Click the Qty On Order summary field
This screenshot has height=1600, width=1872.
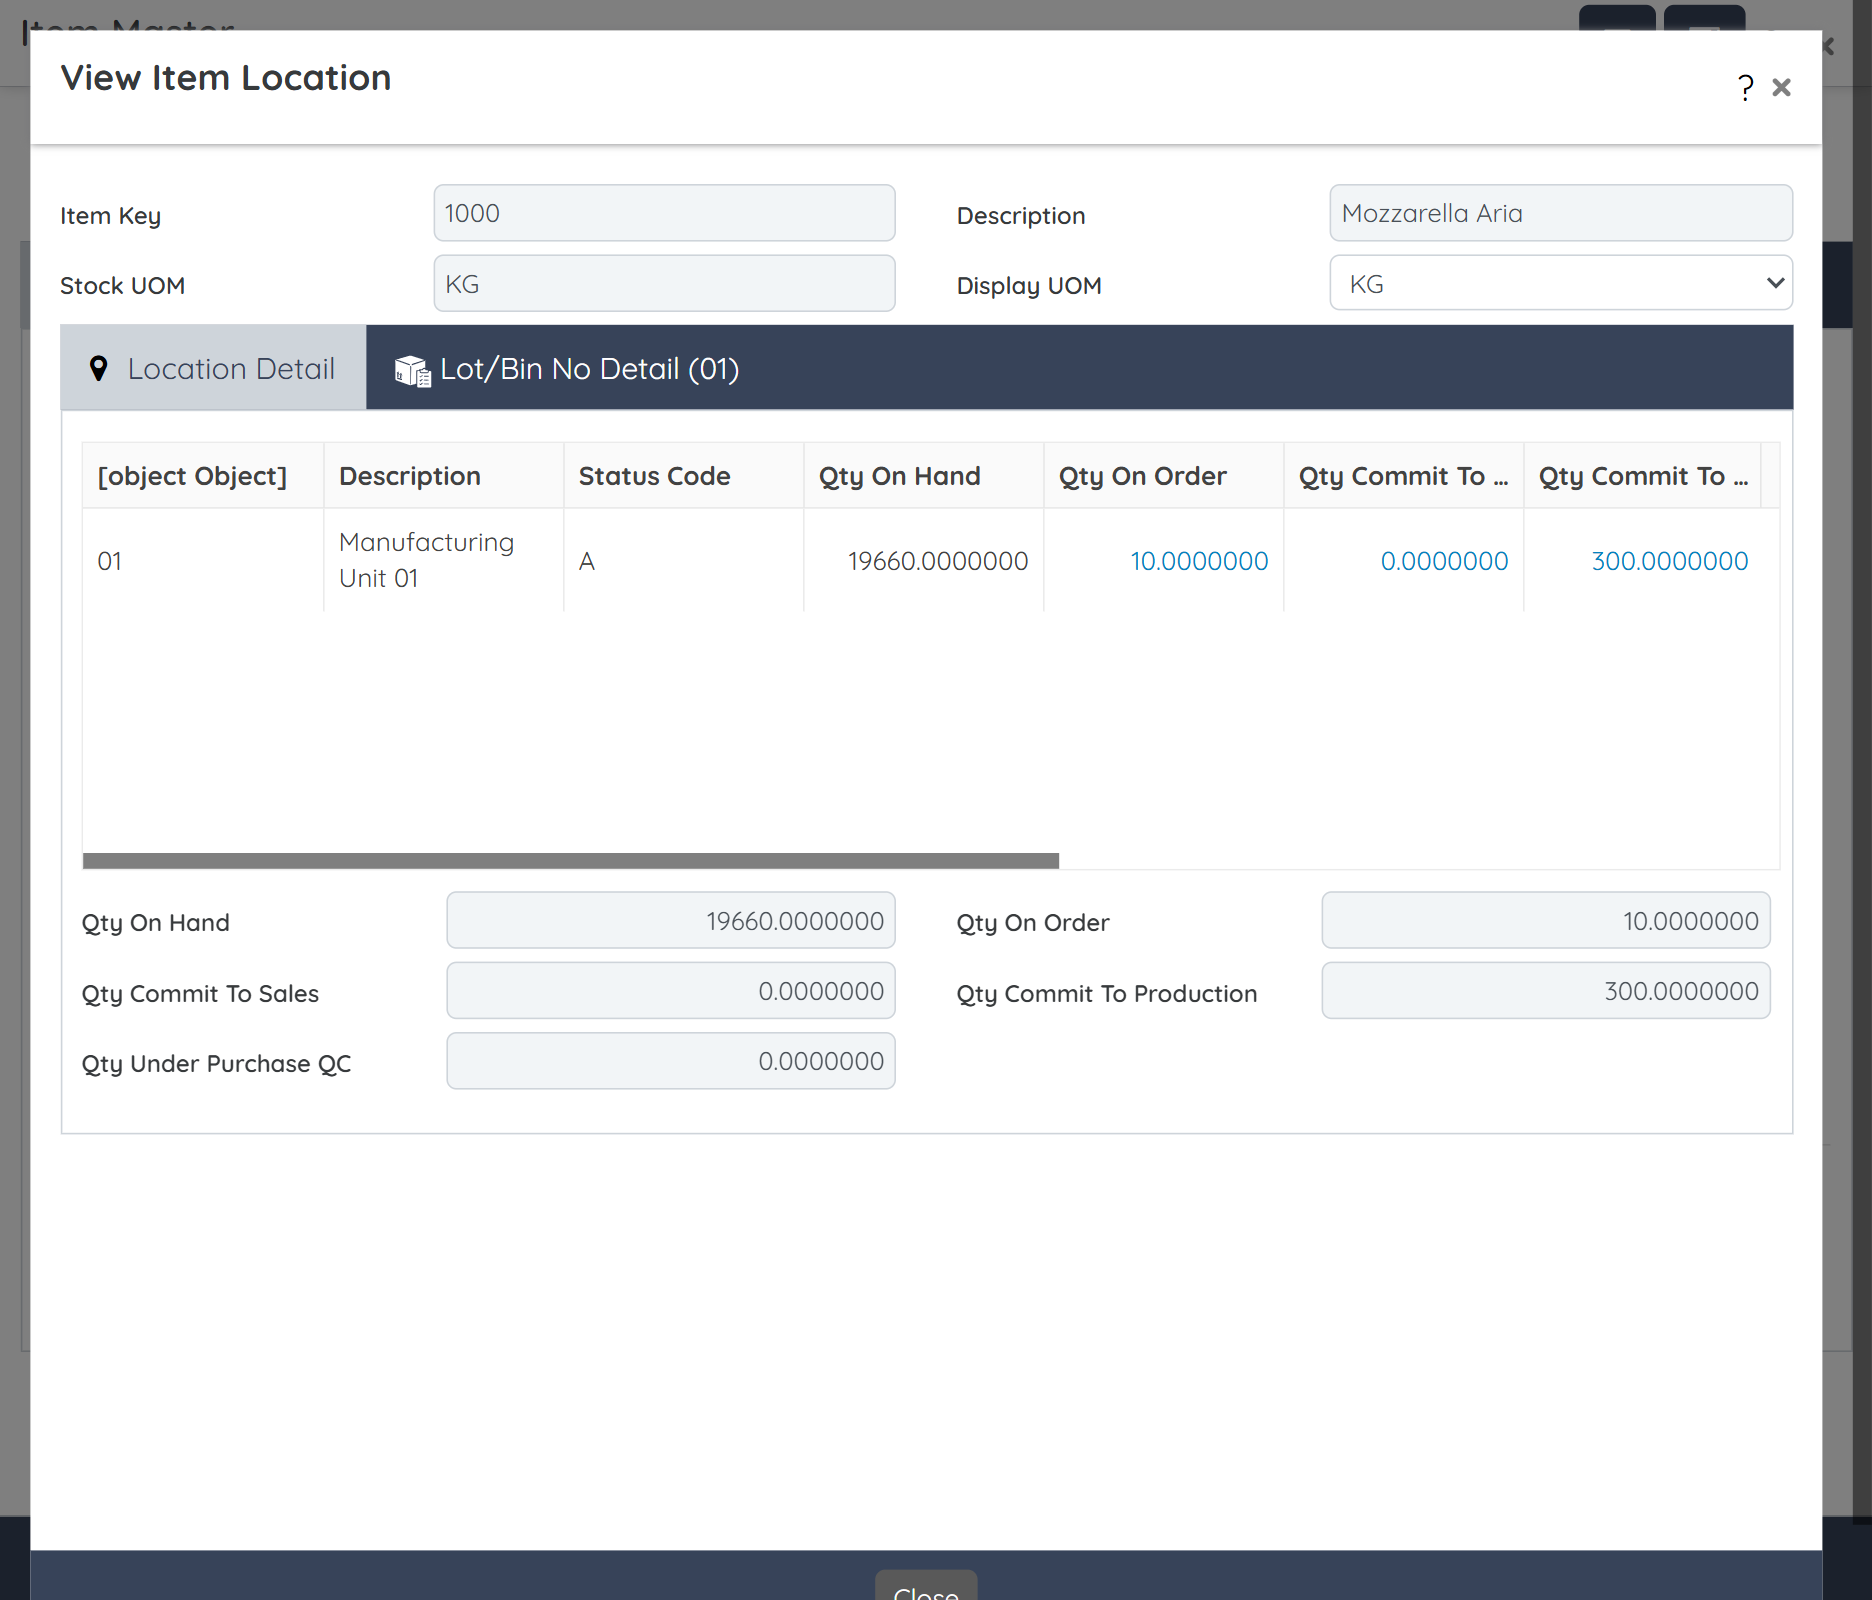click(1546, 920)
